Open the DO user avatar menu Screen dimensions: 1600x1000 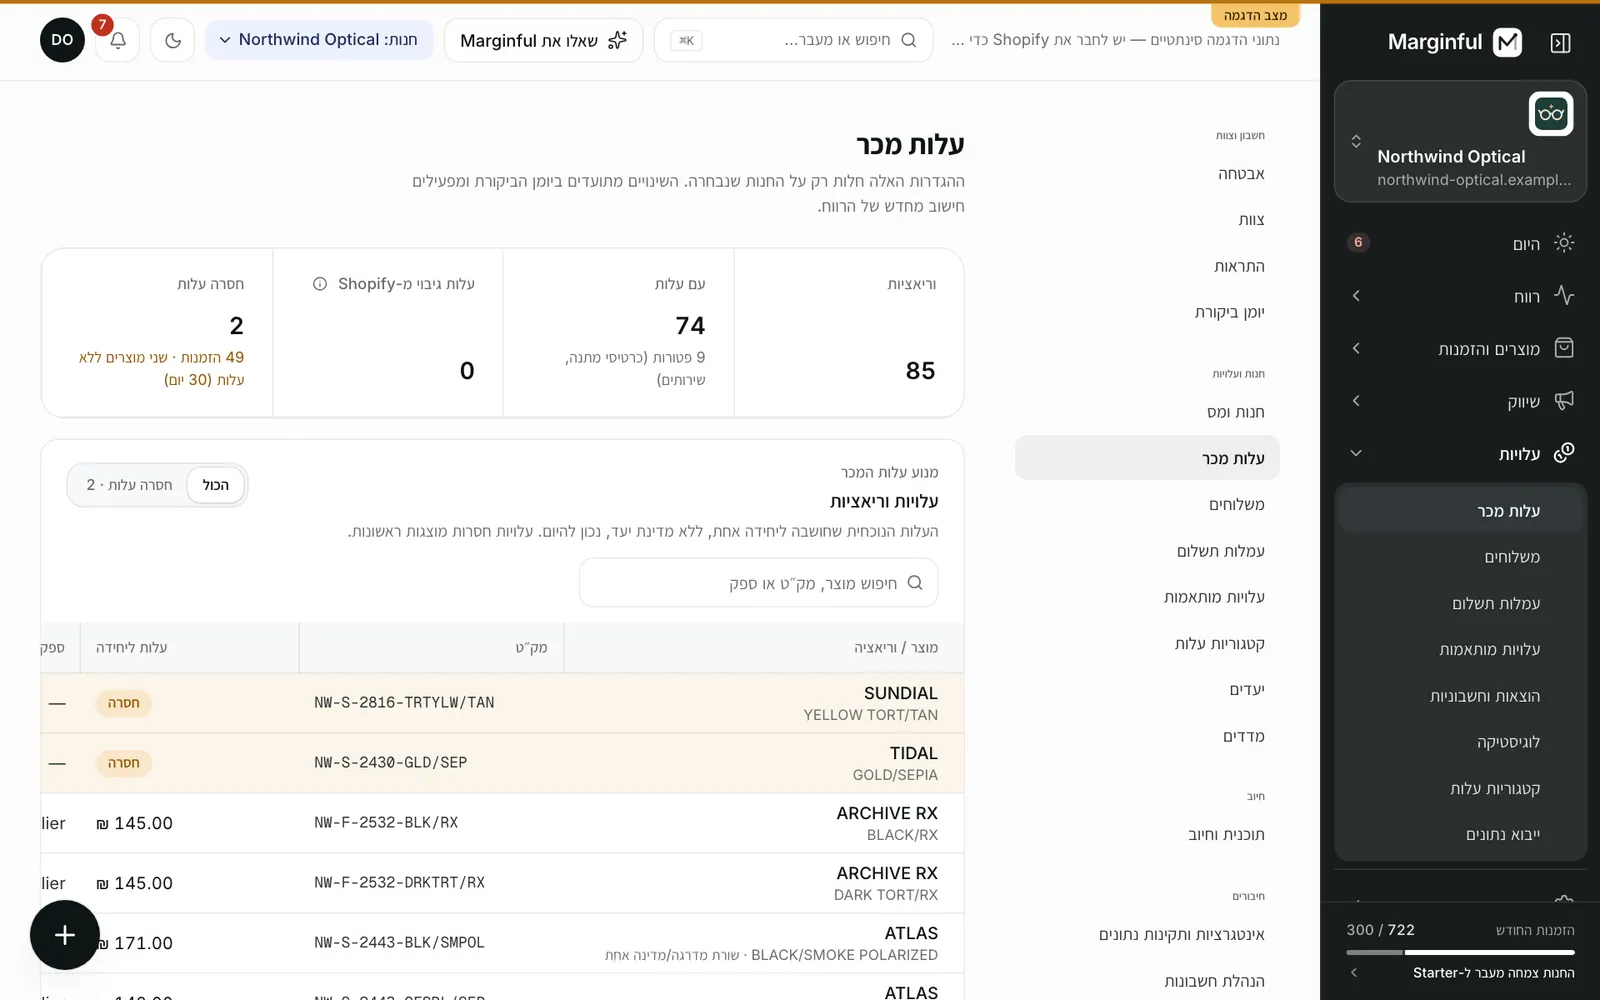[62, 40]
